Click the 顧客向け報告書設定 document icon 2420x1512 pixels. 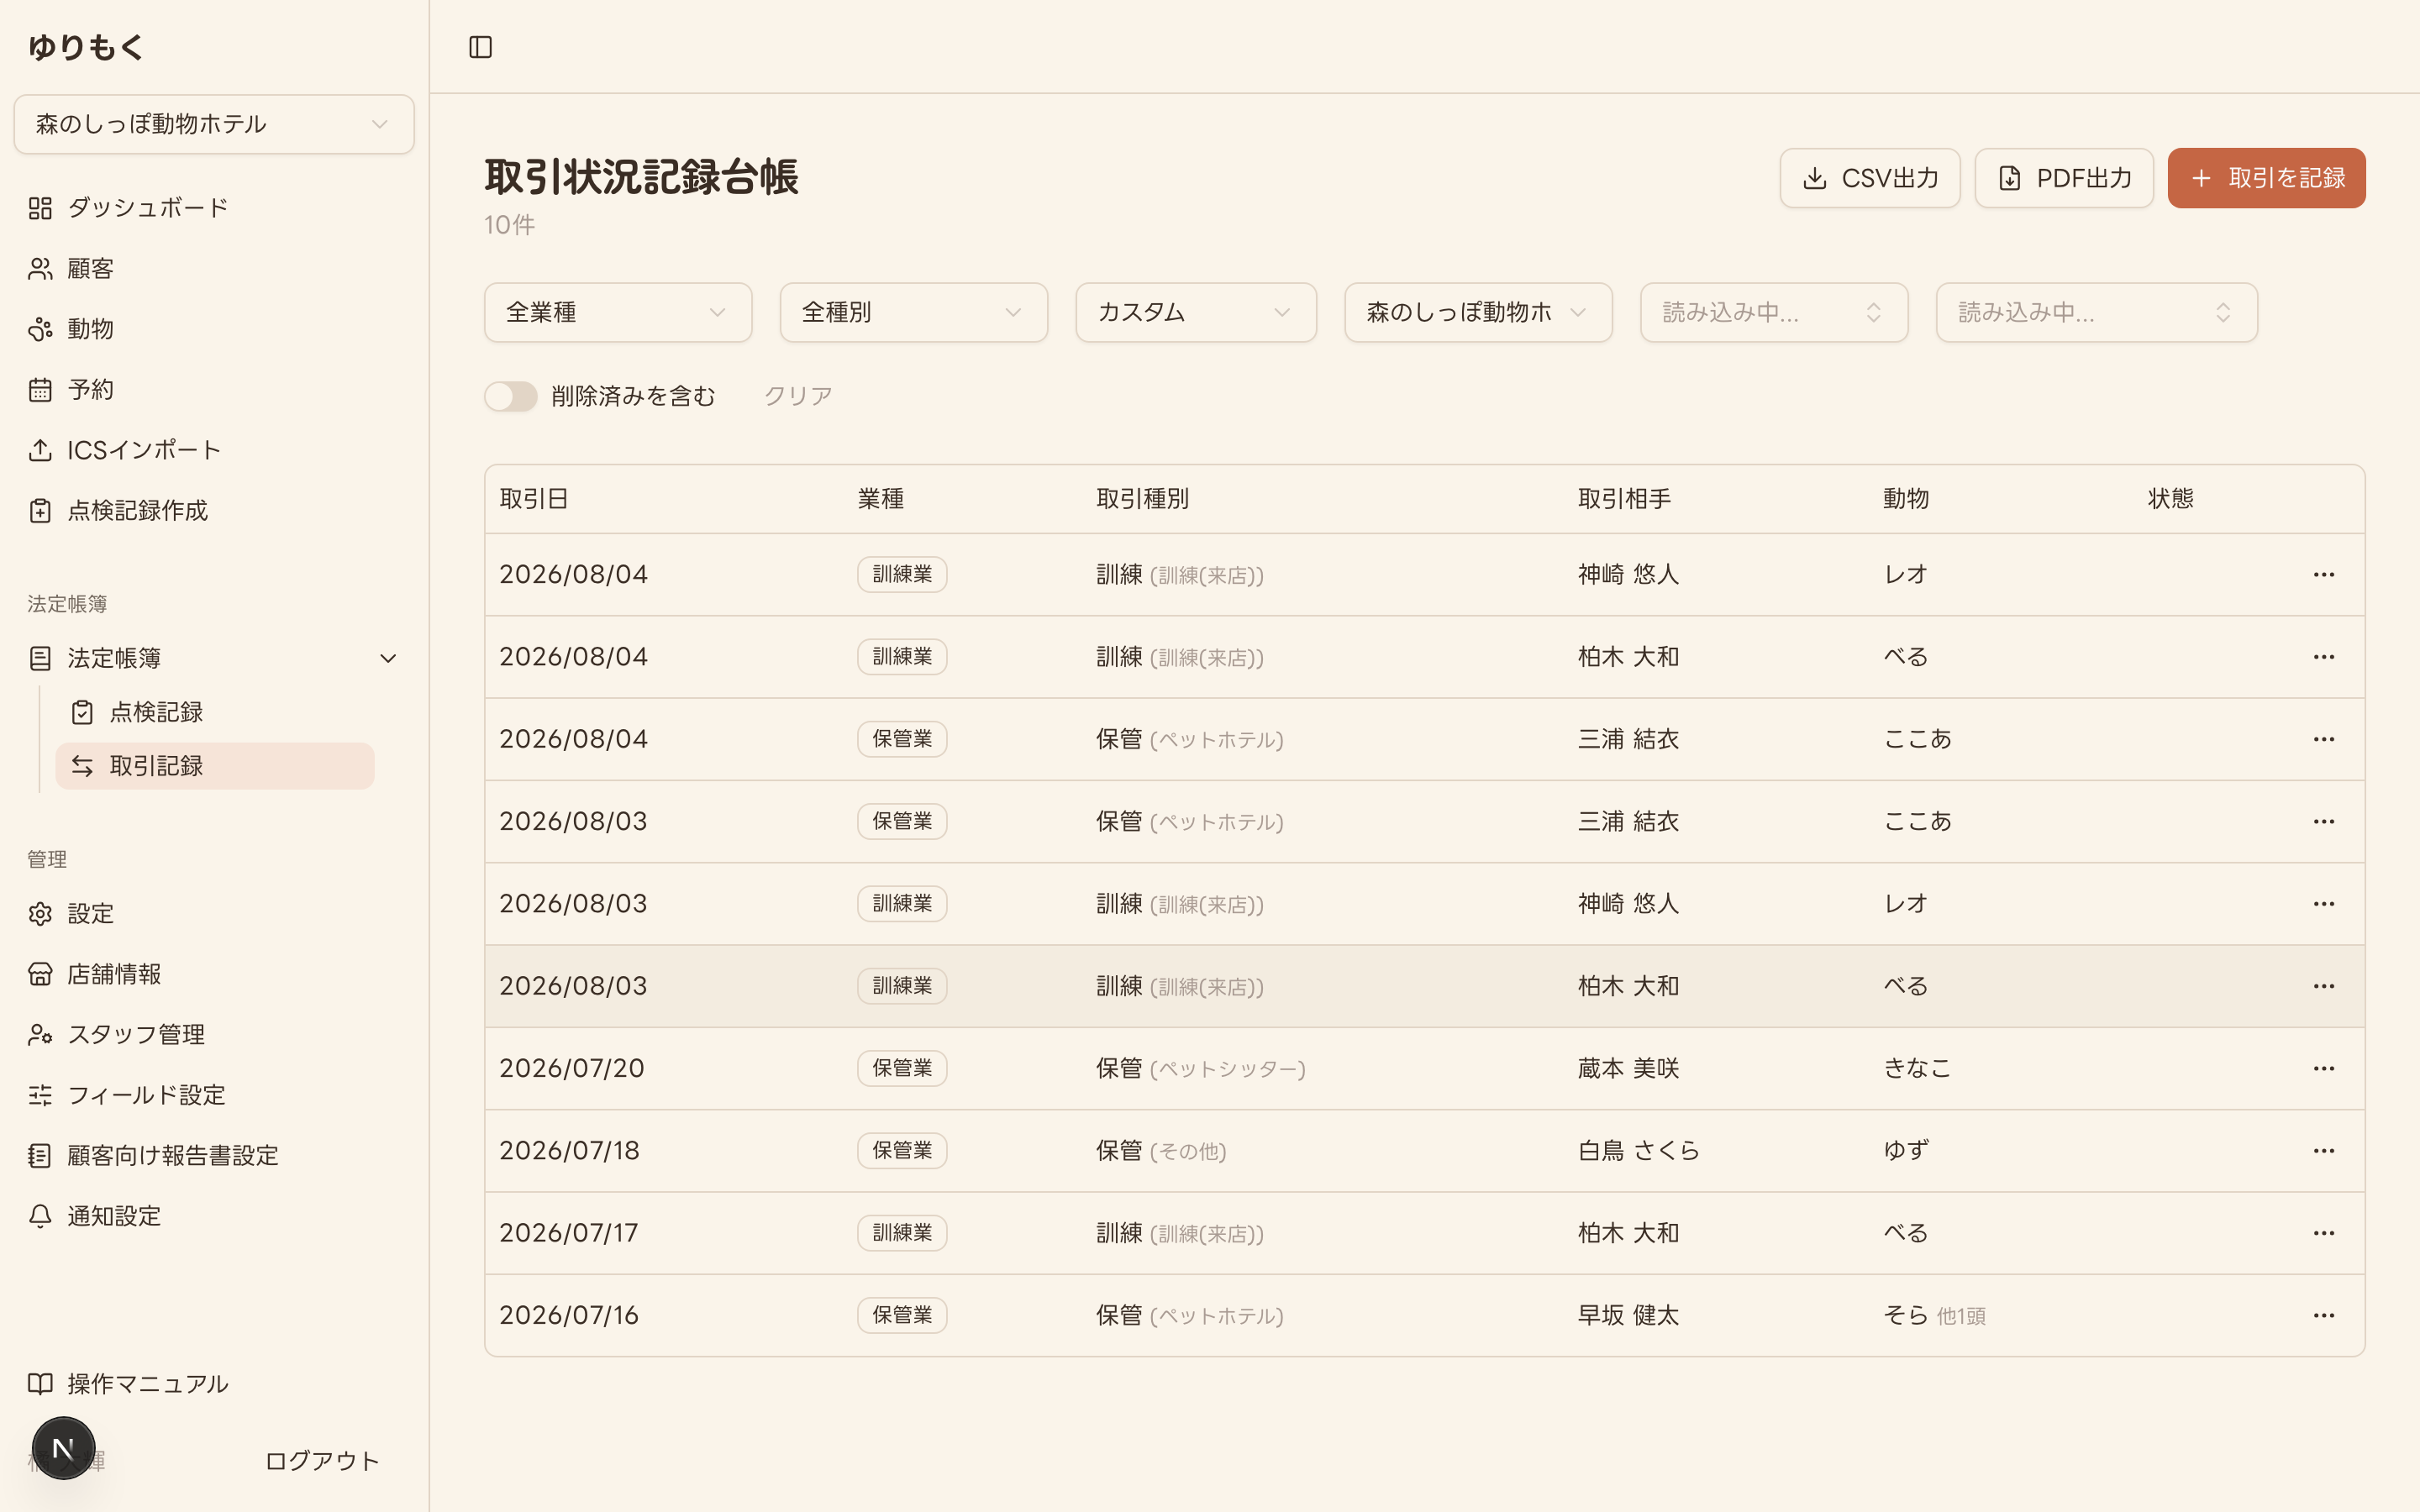pos(40,1156)
